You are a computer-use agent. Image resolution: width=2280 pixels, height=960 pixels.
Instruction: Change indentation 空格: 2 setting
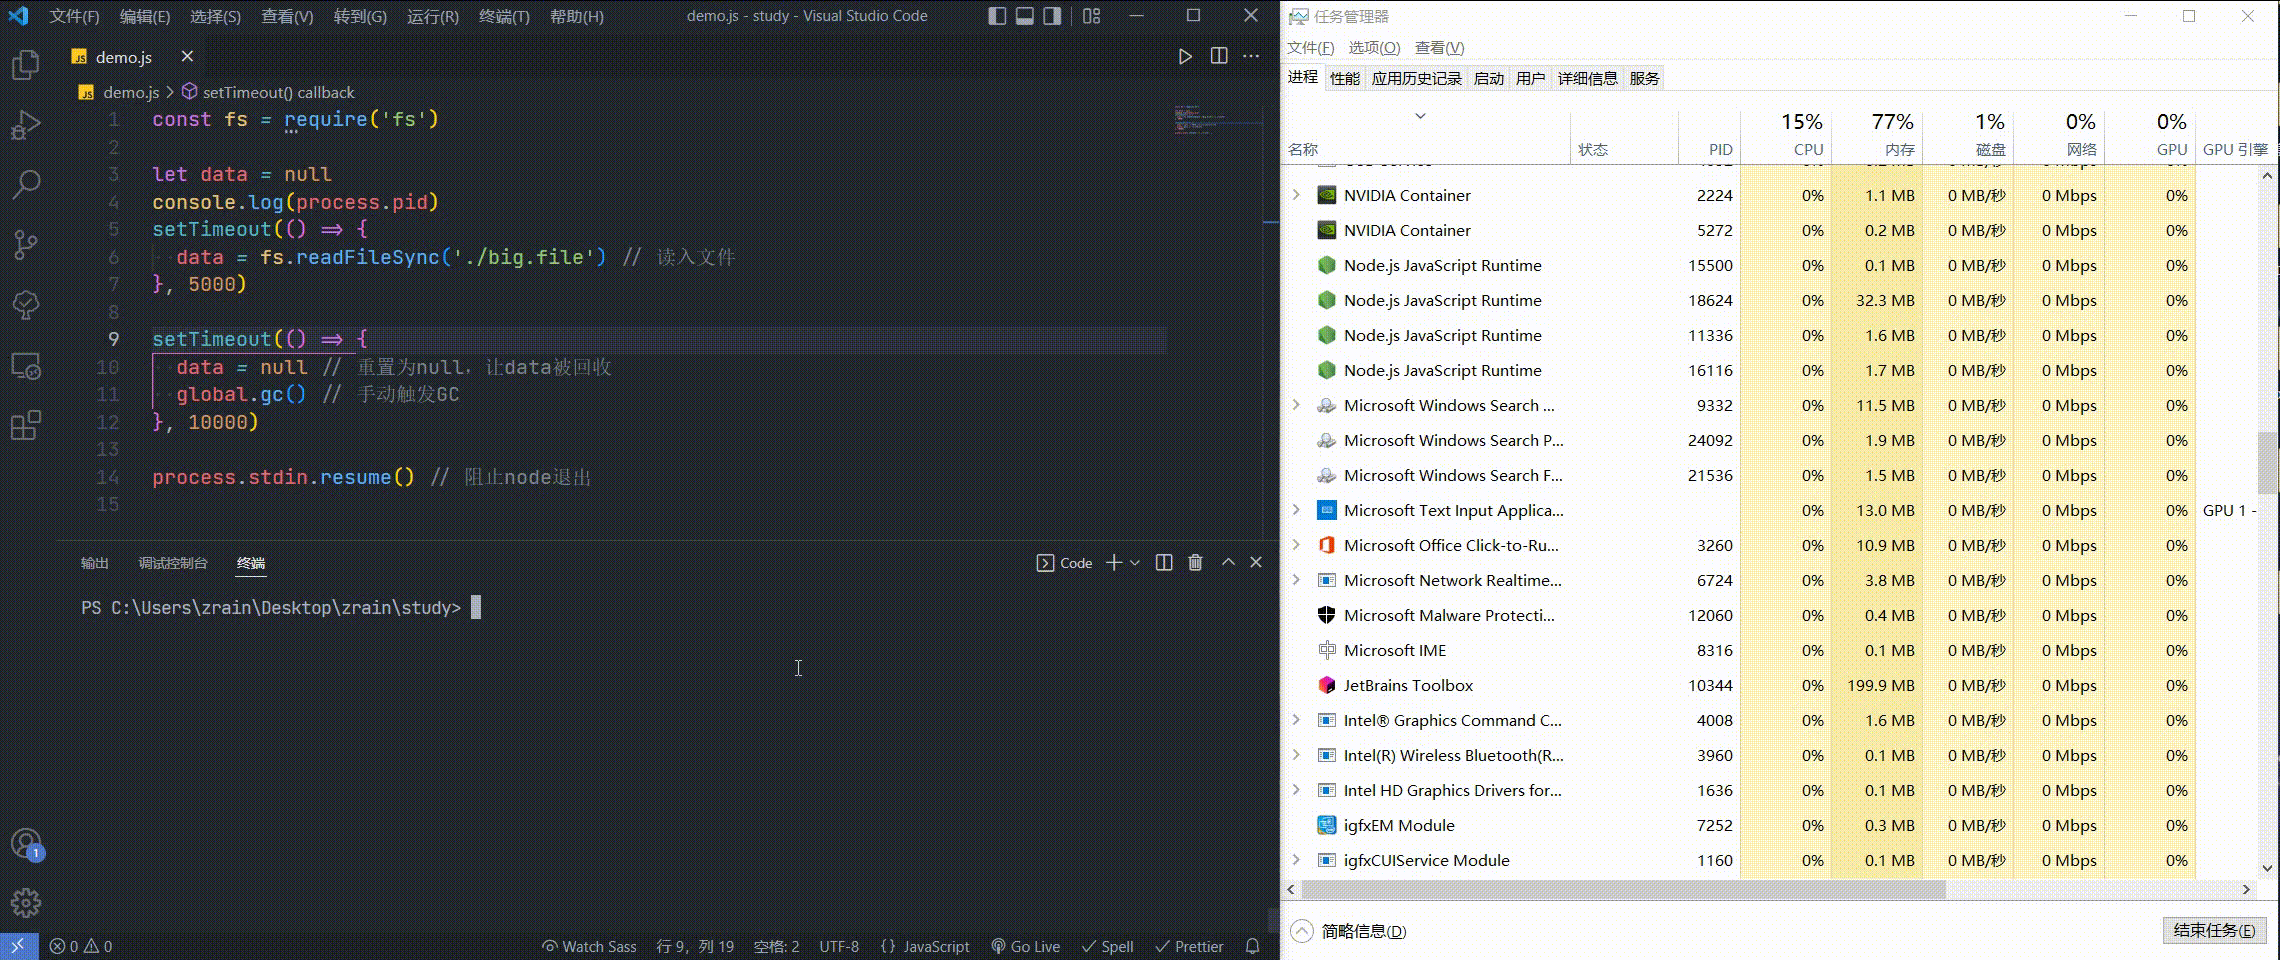tap(777, 946)
